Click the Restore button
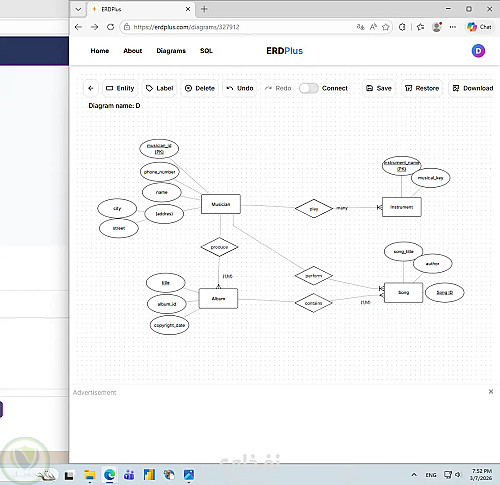 pos(422,88)
